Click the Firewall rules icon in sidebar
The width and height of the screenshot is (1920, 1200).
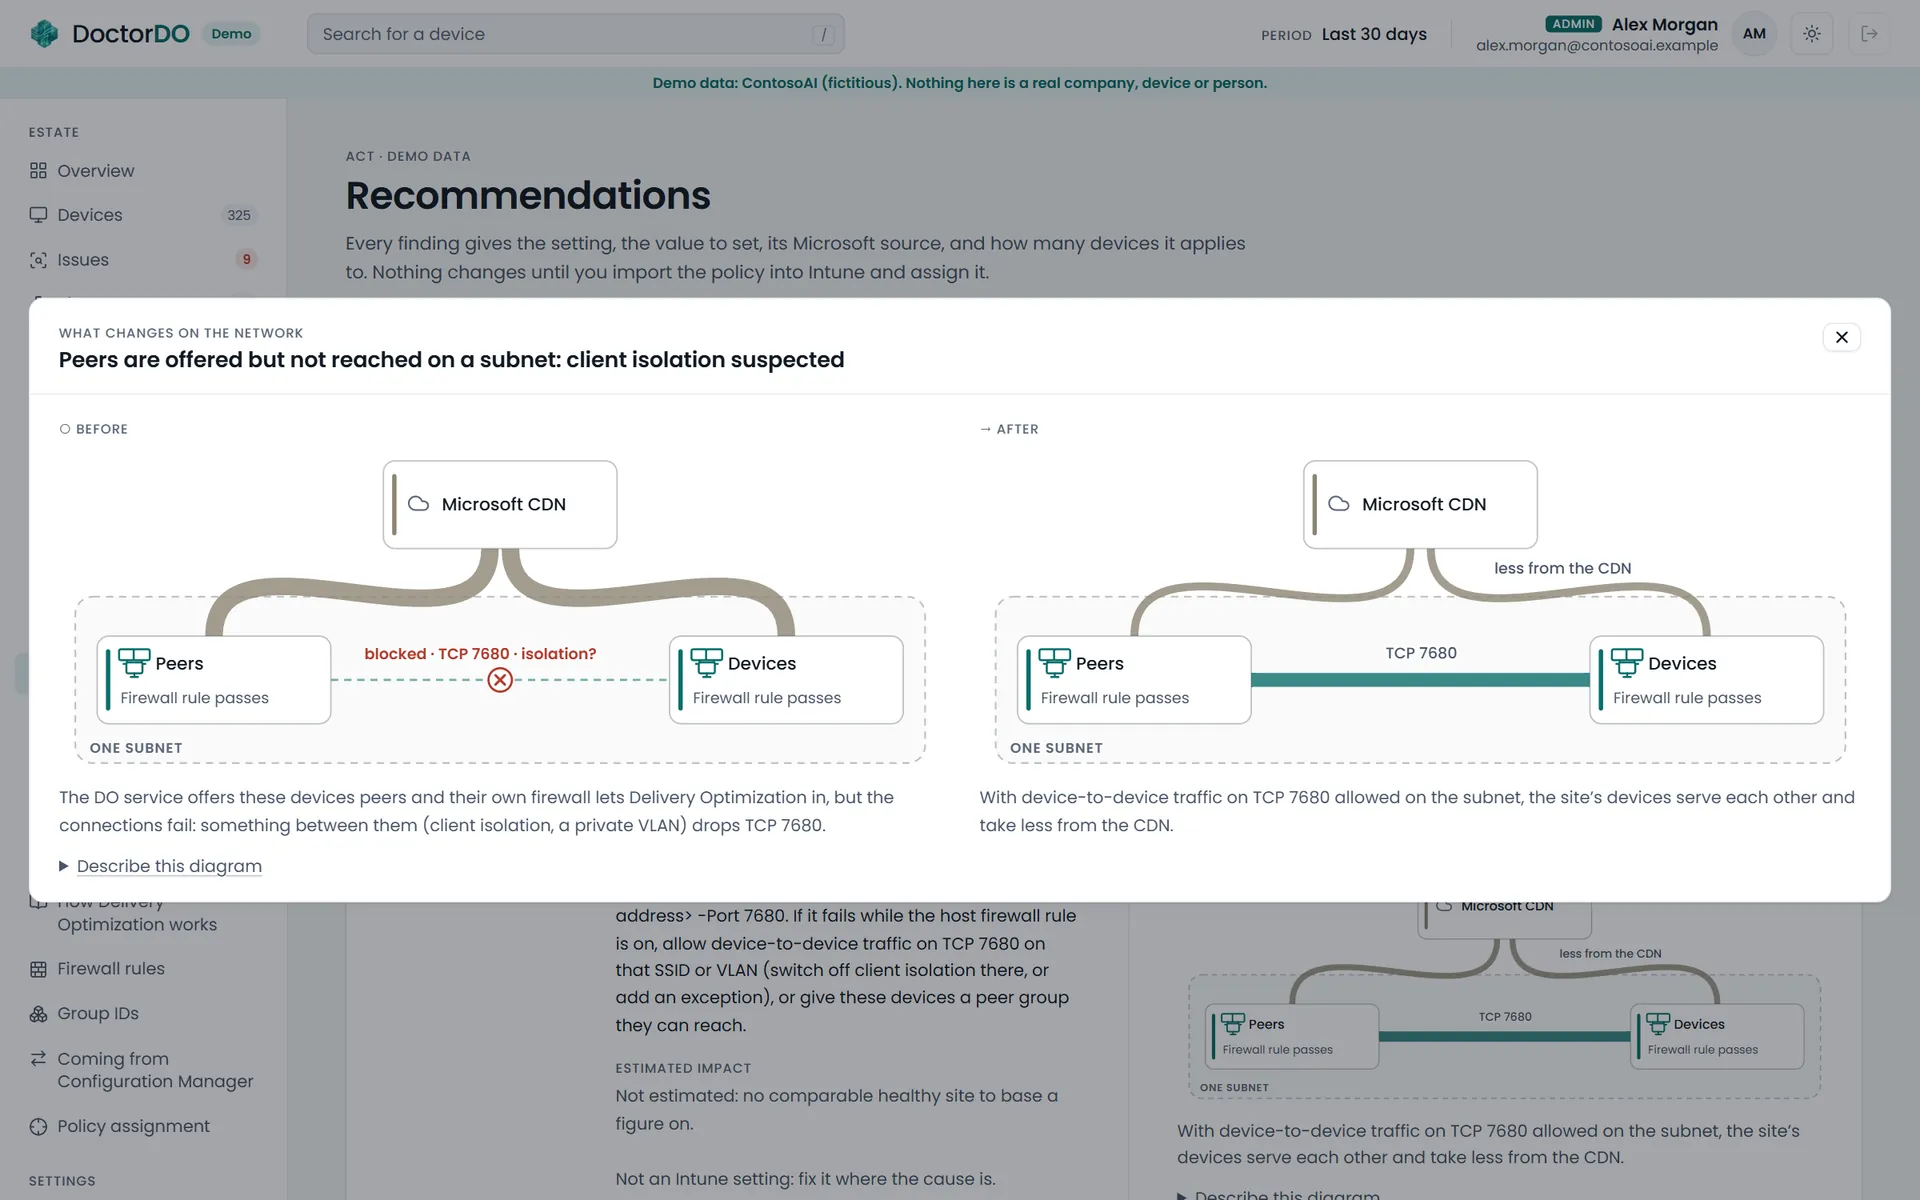click(38, 969)
